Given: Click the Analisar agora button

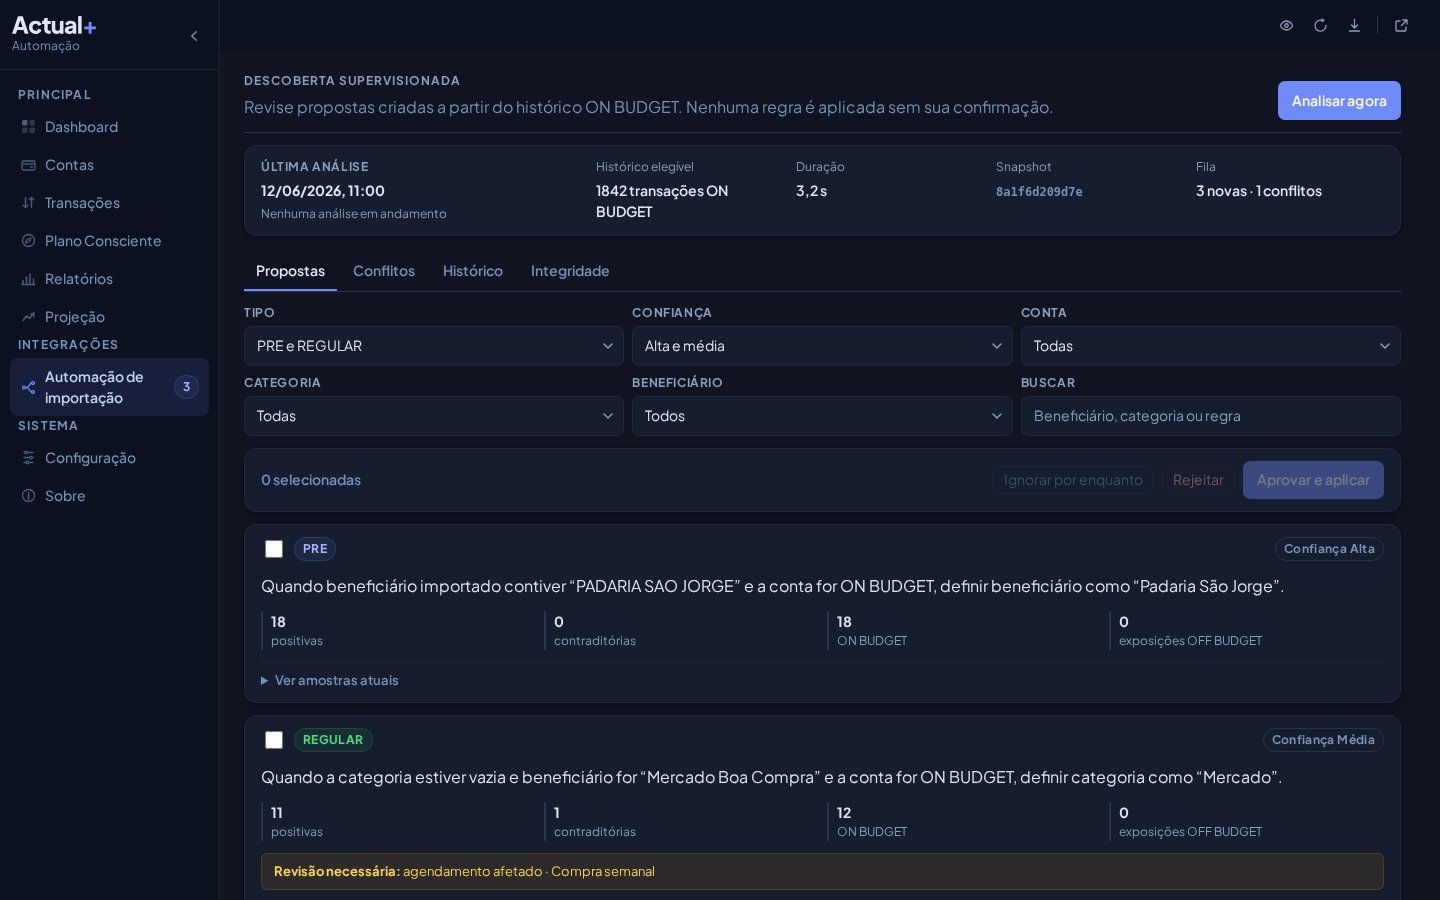Looking at the screenshot, I should click(1339, 101).
